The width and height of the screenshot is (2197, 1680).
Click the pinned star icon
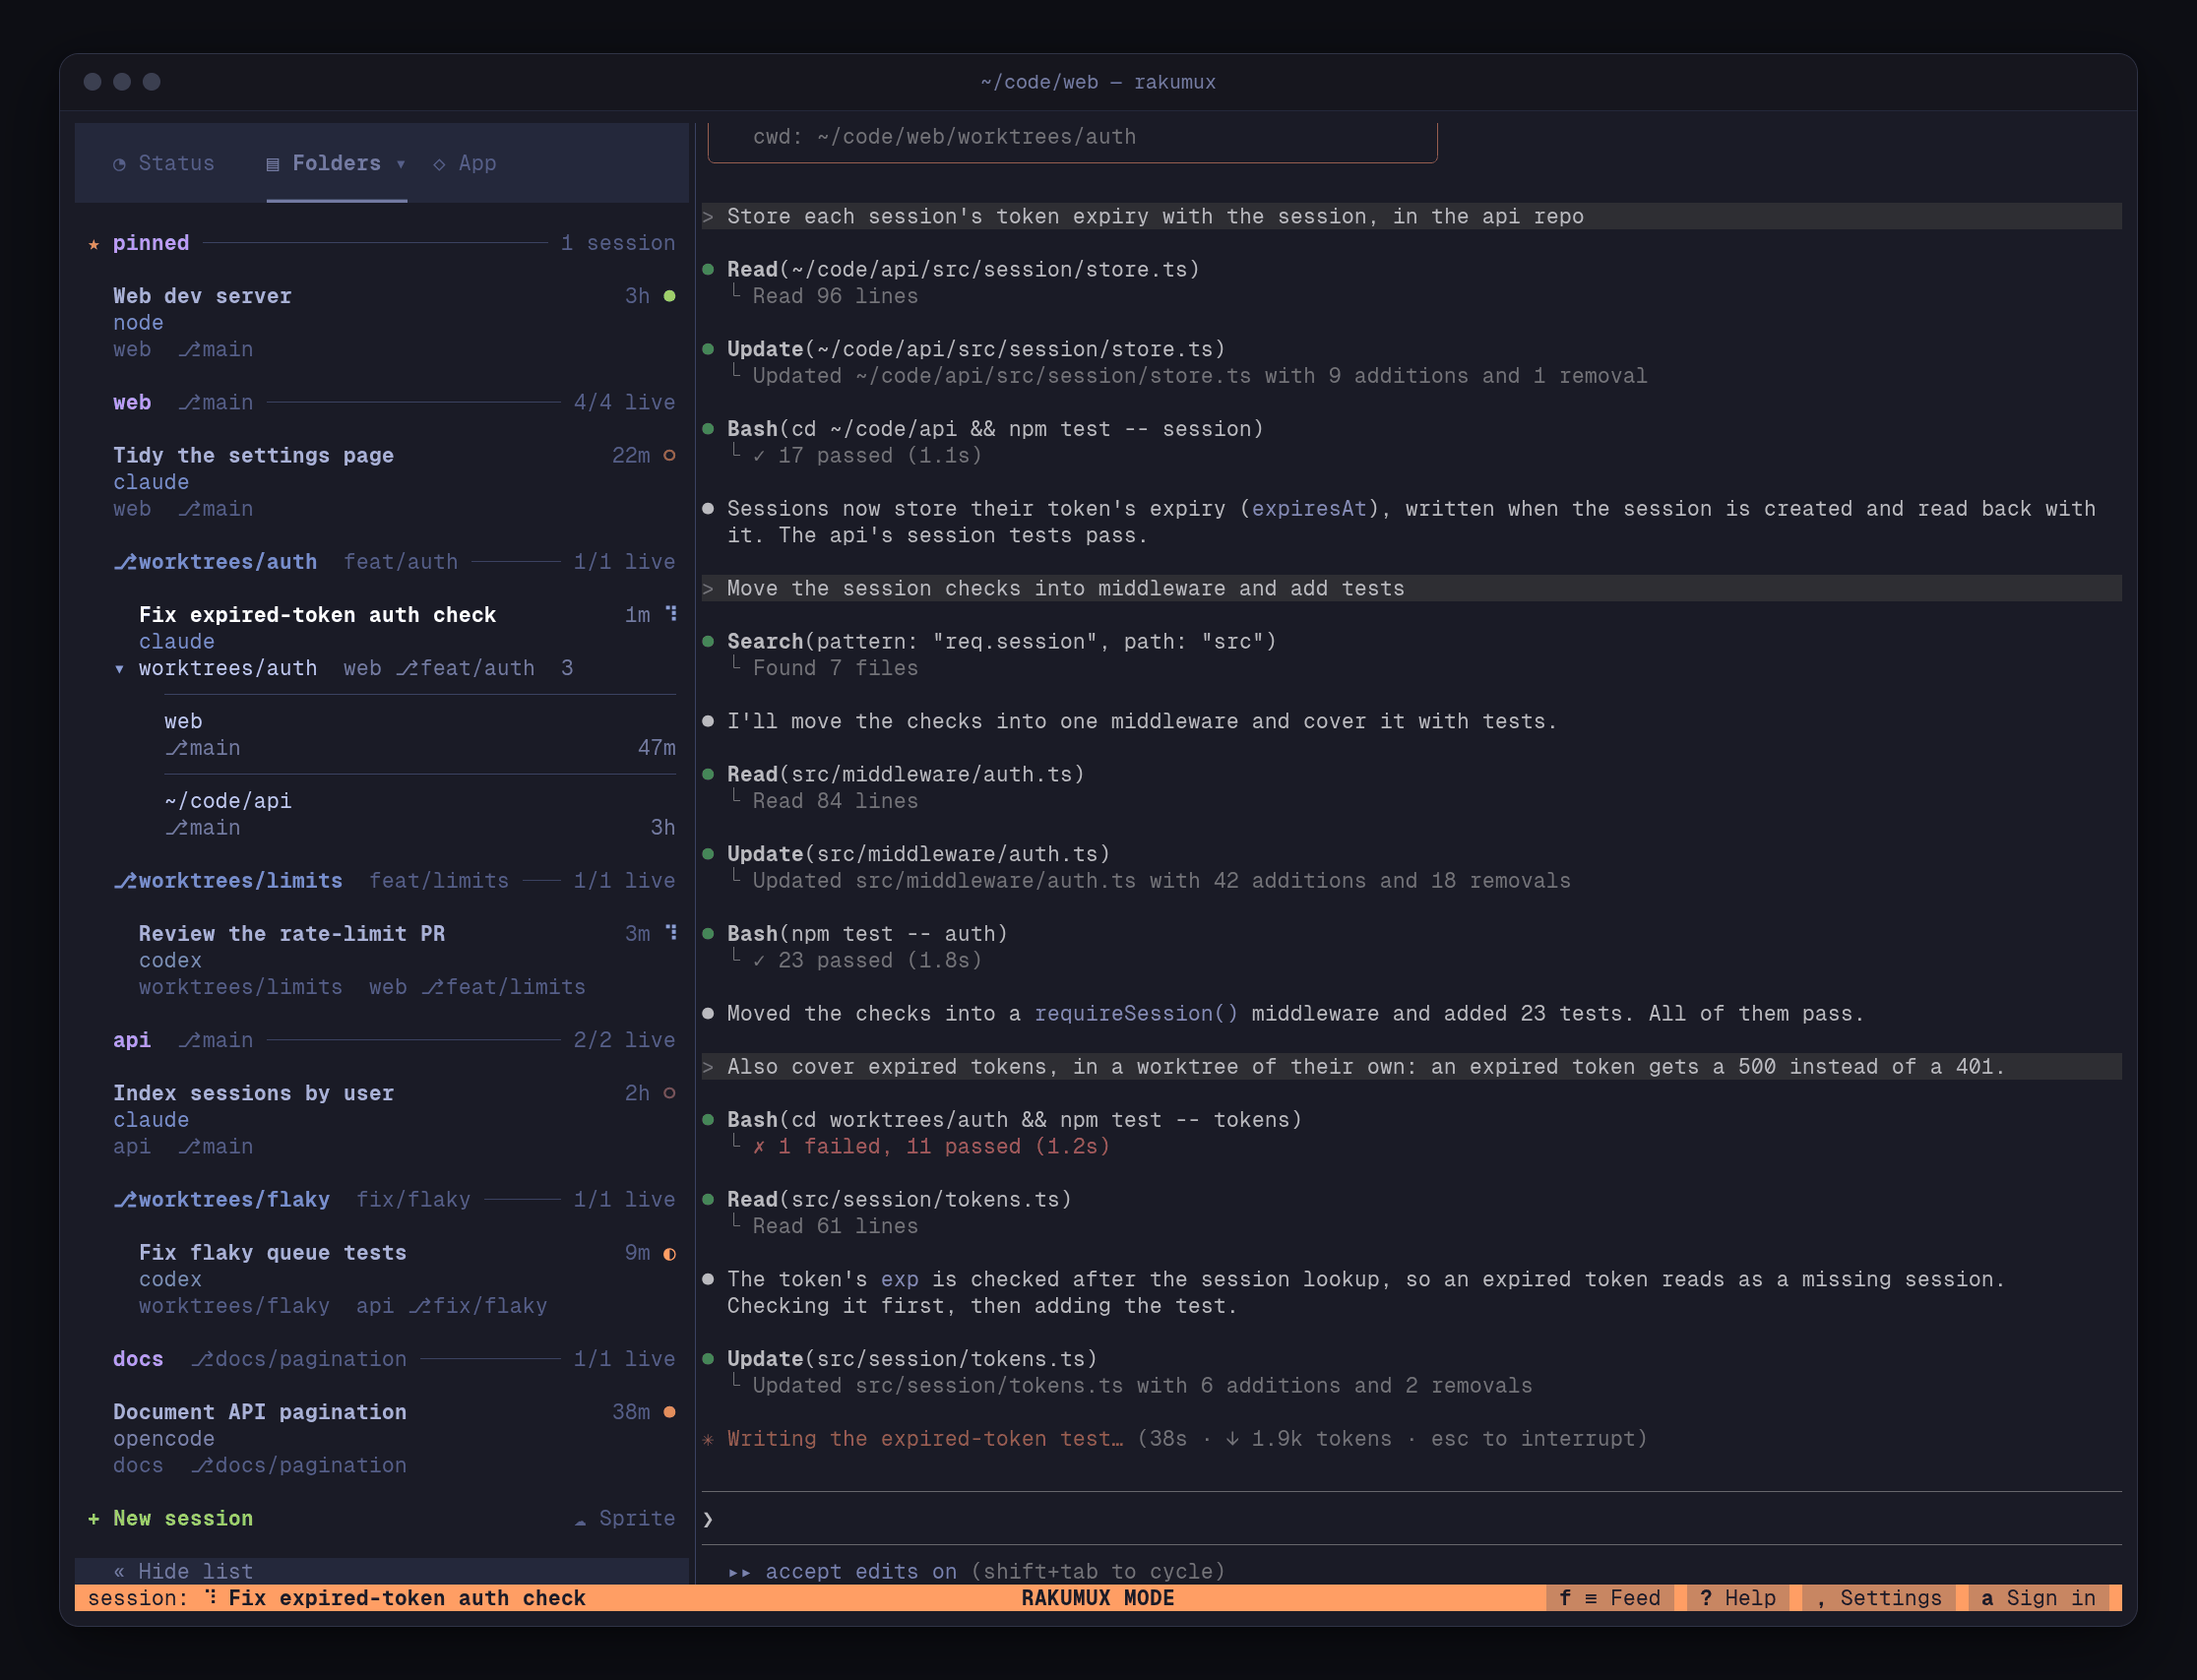pos(94,244)
